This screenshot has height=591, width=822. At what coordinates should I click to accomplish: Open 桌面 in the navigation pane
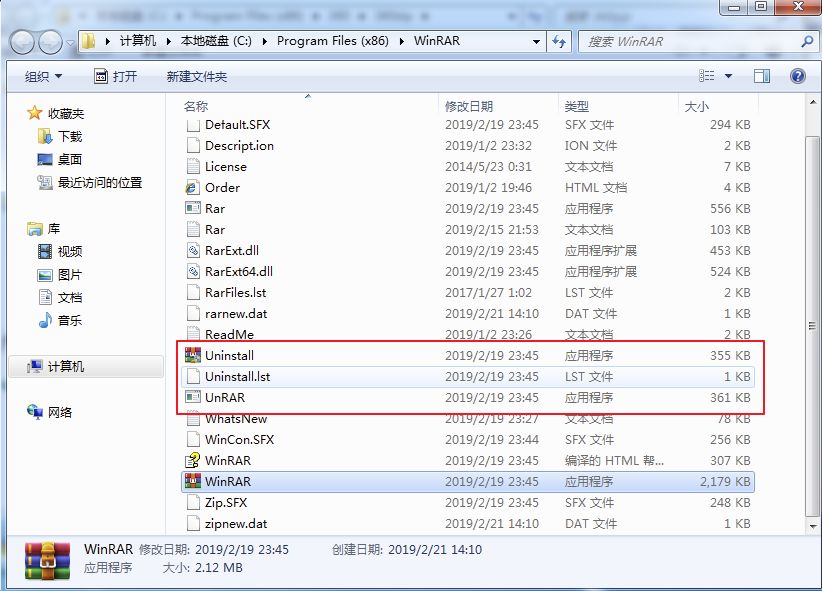click(x=59, y=159)
